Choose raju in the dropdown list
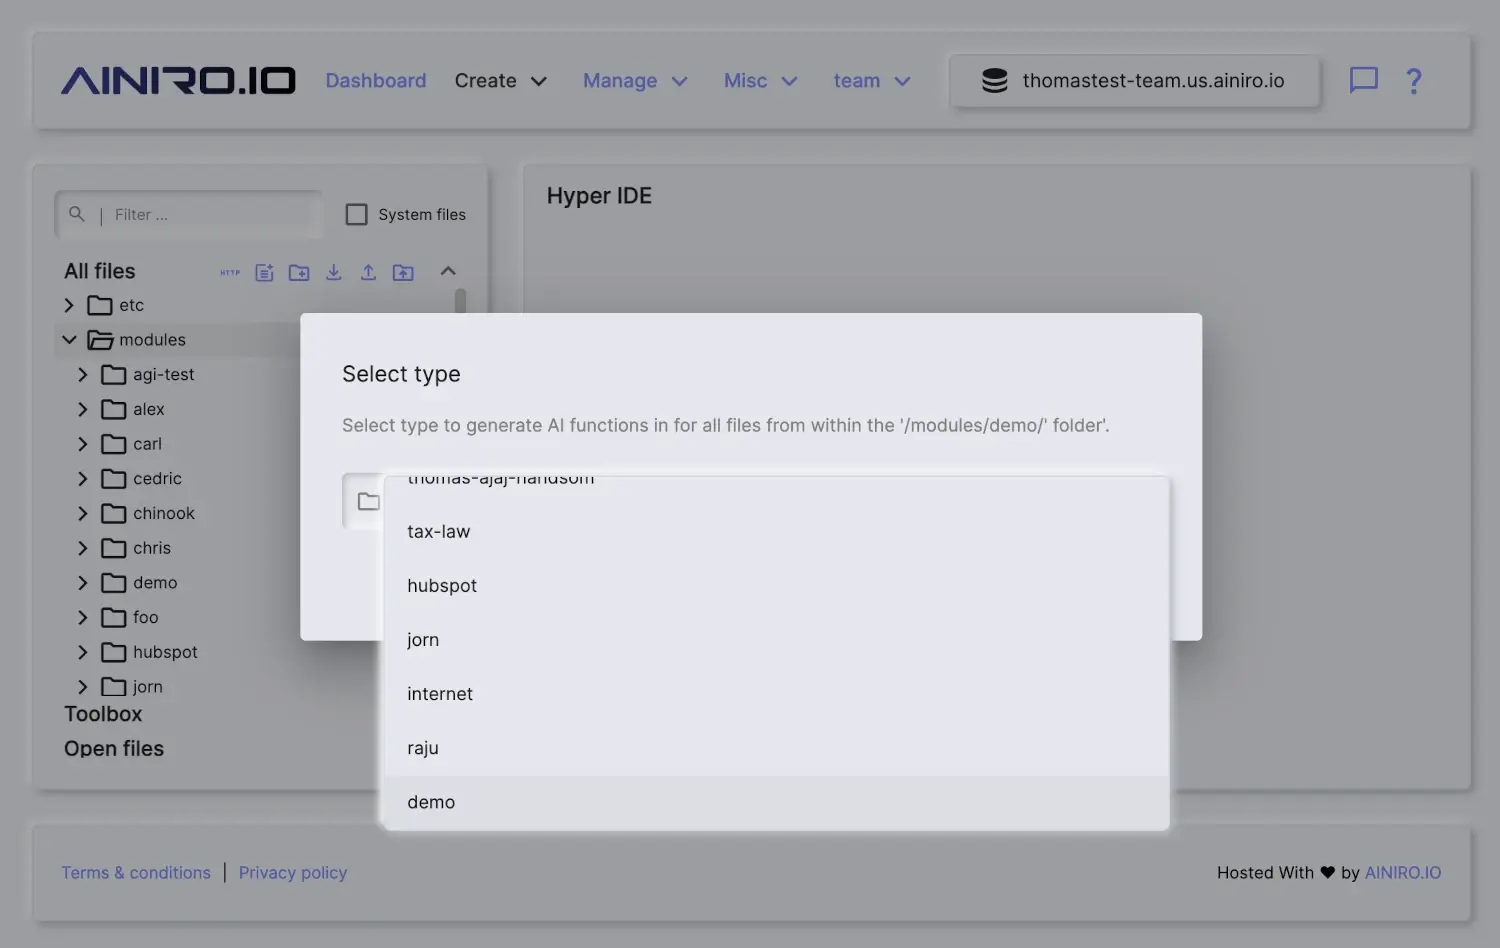This screenshot has width=1500, height=948. [x=777, y=748]
